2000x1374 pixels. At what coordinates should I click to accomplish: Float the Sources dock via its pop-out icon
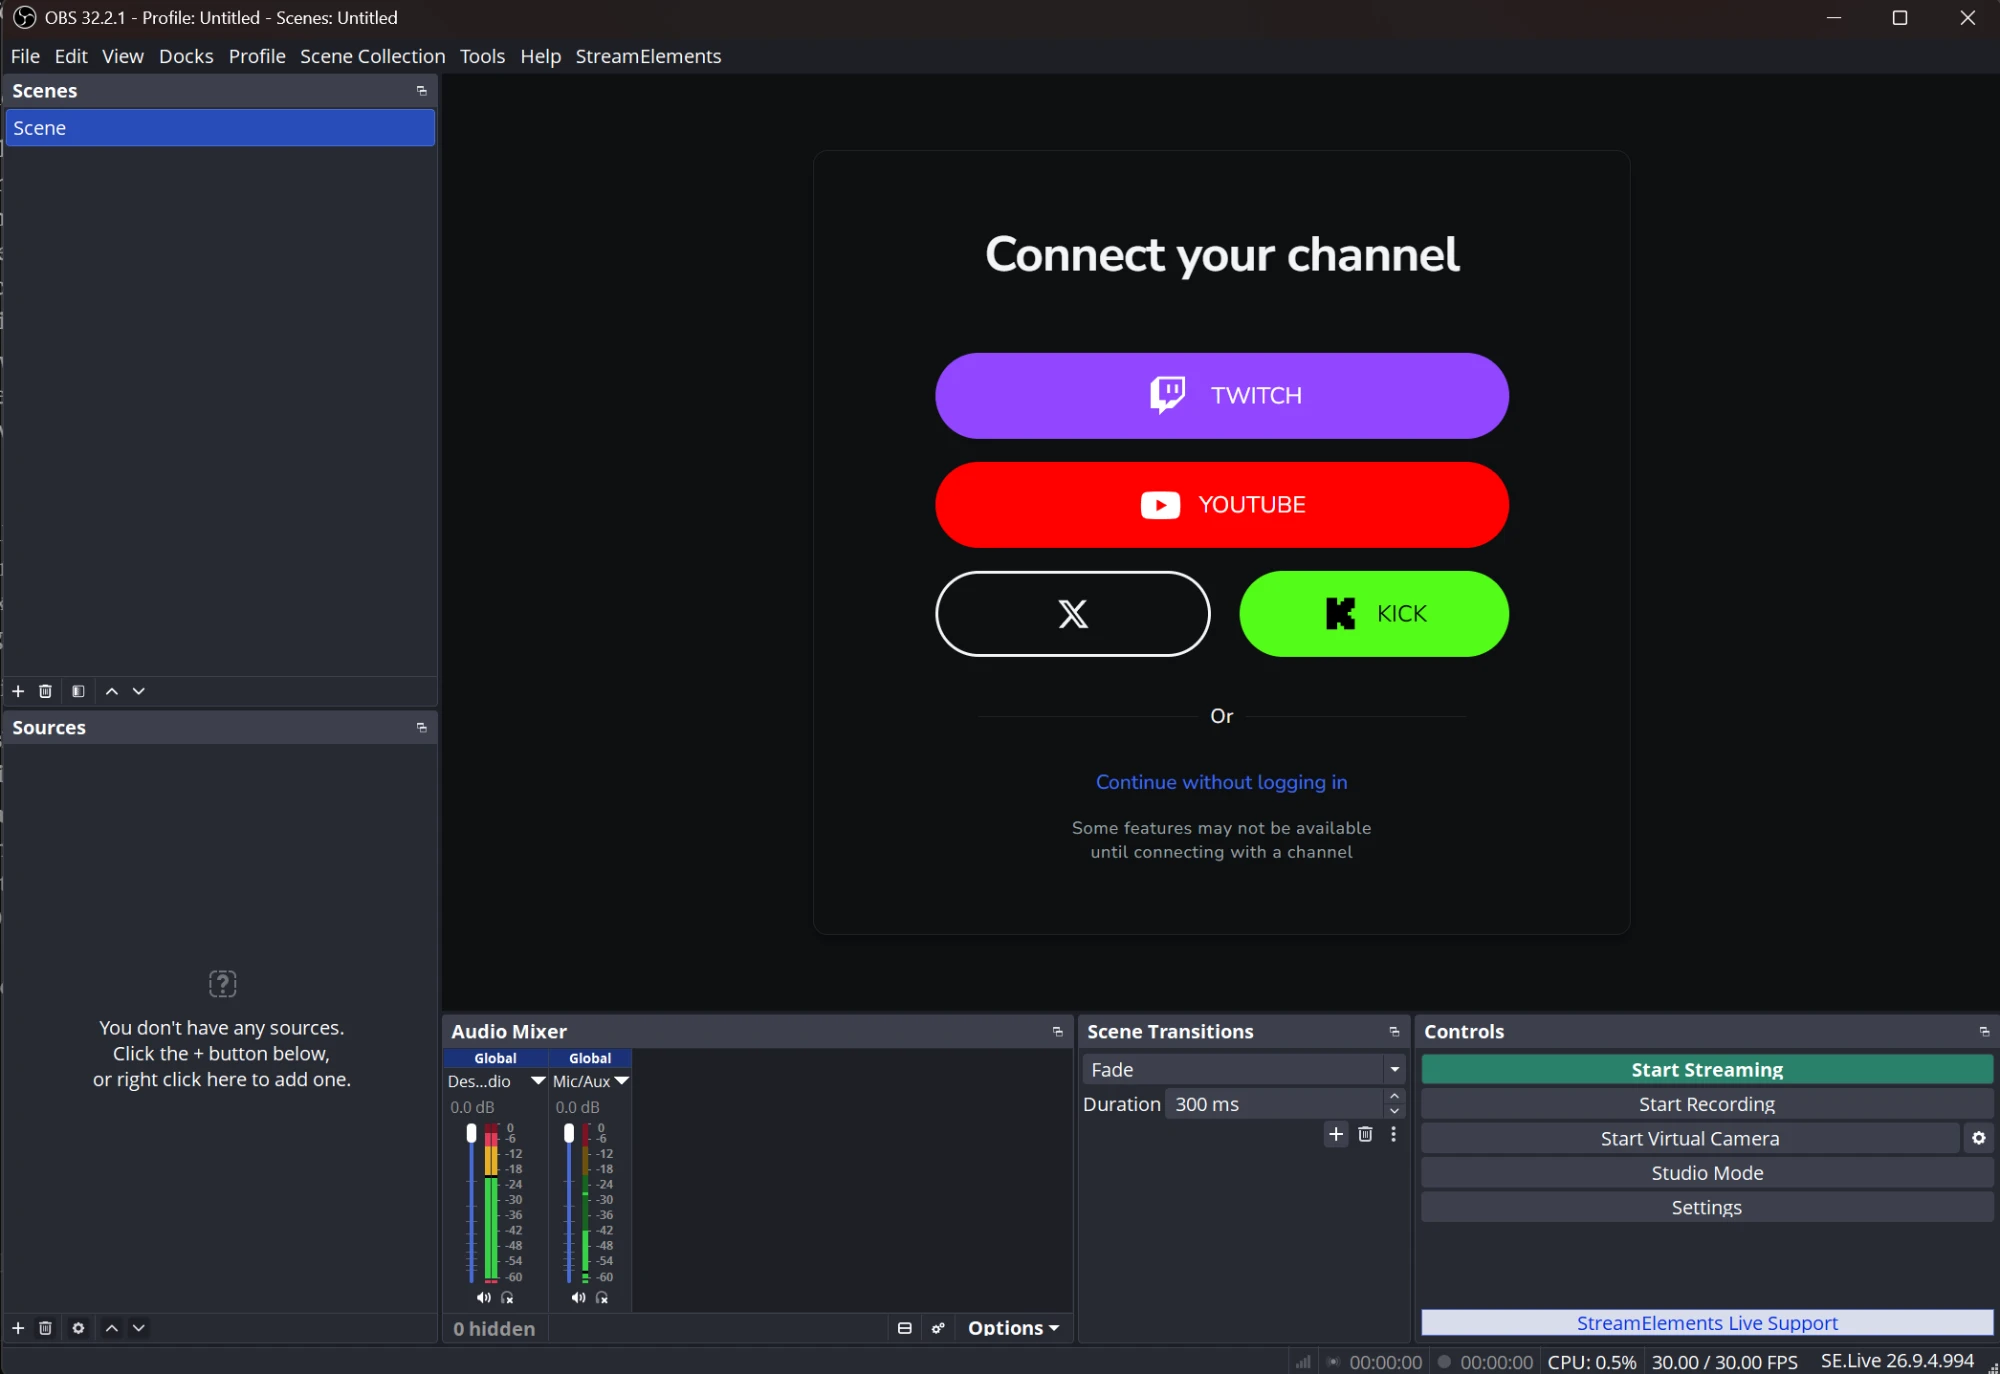422,728
